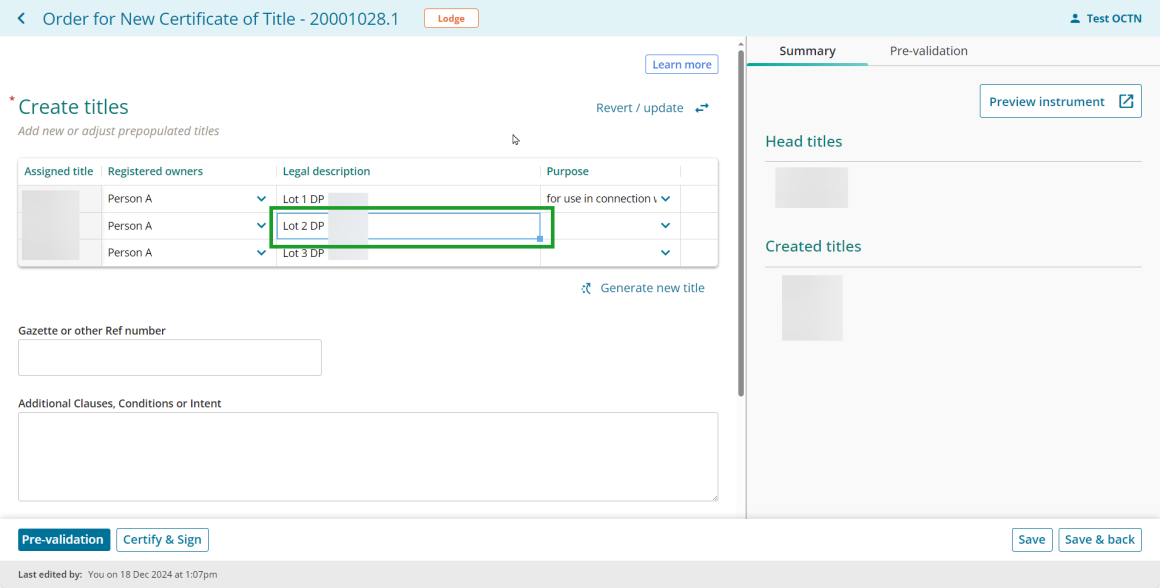Click the Learn more button
Screen dimensions: 1160x588
681,64
